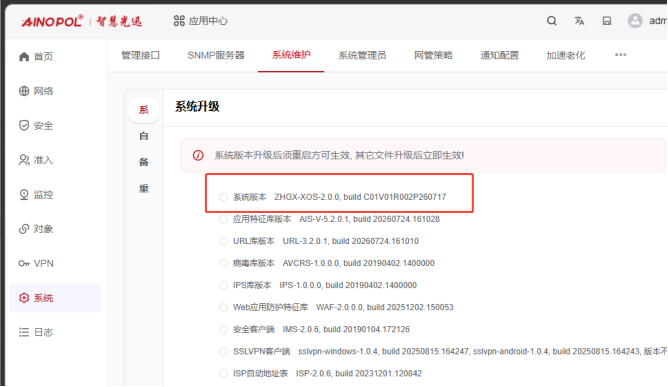This screenshot has height=387, width=668.
Task: Select the URL库版本 radio button
Action: 223,241
